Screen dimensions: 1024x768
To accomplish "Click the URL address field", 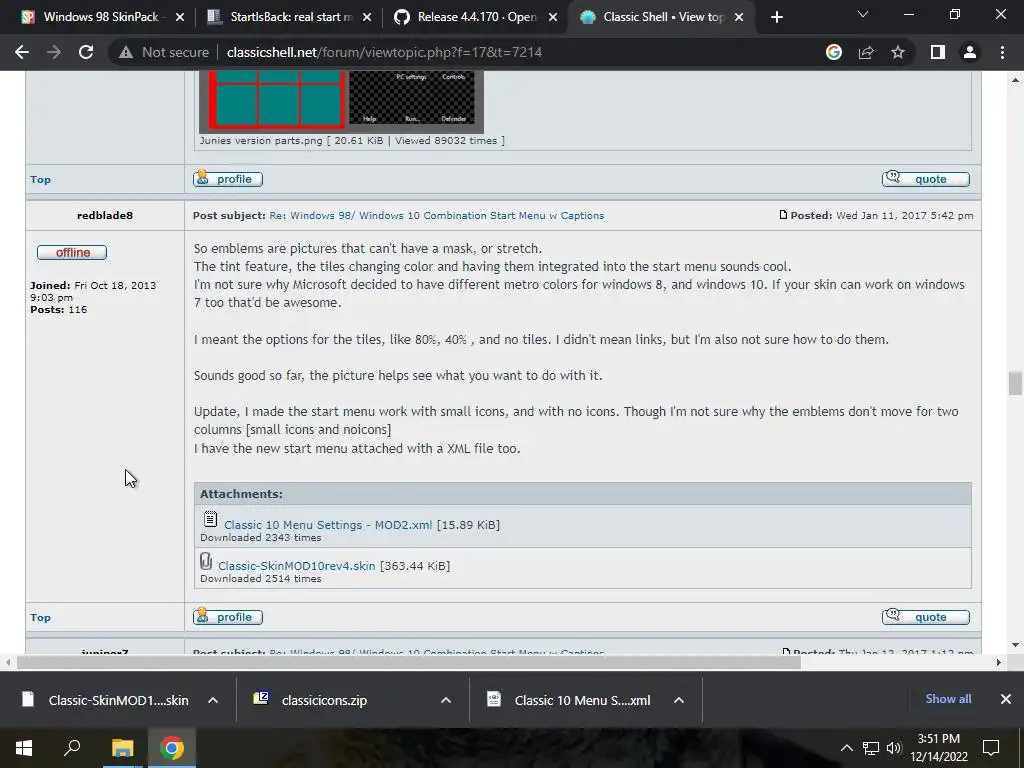I will 384,52.
